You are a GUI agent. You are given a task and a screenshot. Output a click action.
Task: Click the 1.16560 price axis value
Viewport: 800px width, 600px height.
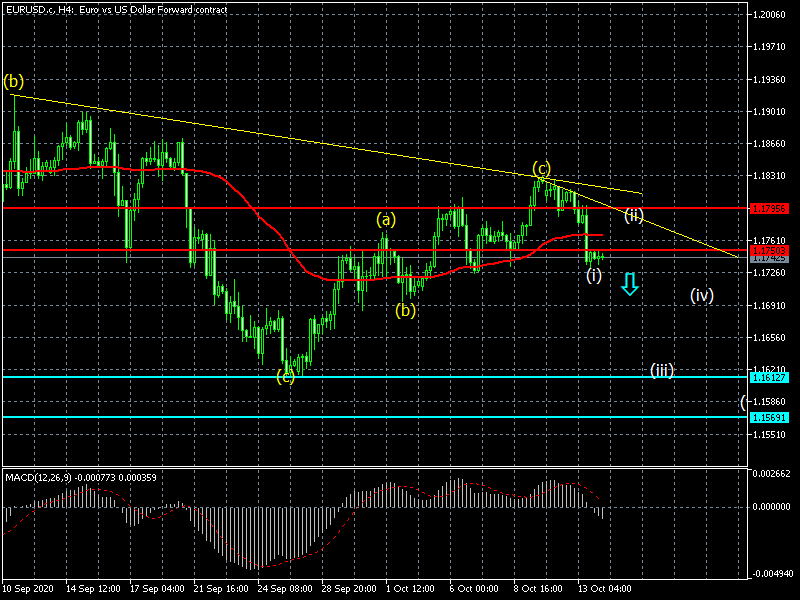[769, 338]
